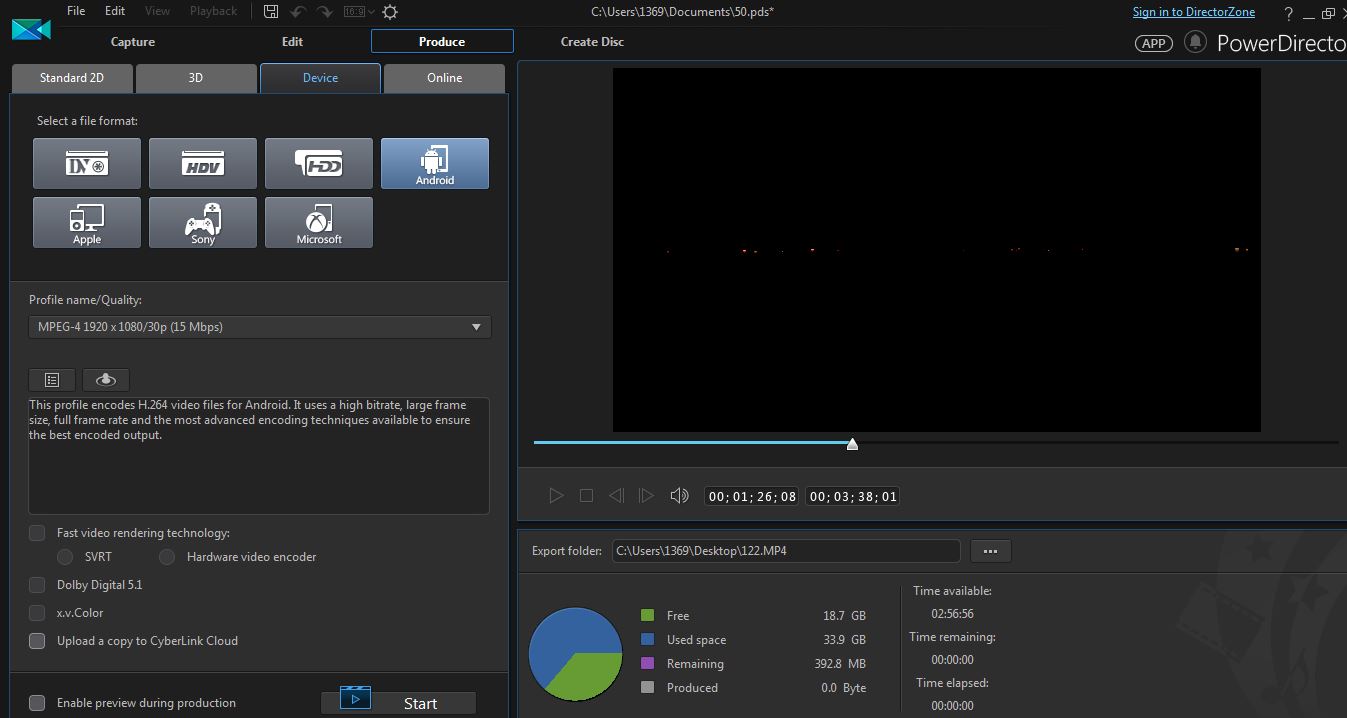Go to the Create Disc module
The image size is (1347, 718).
[x=592, y=42]
